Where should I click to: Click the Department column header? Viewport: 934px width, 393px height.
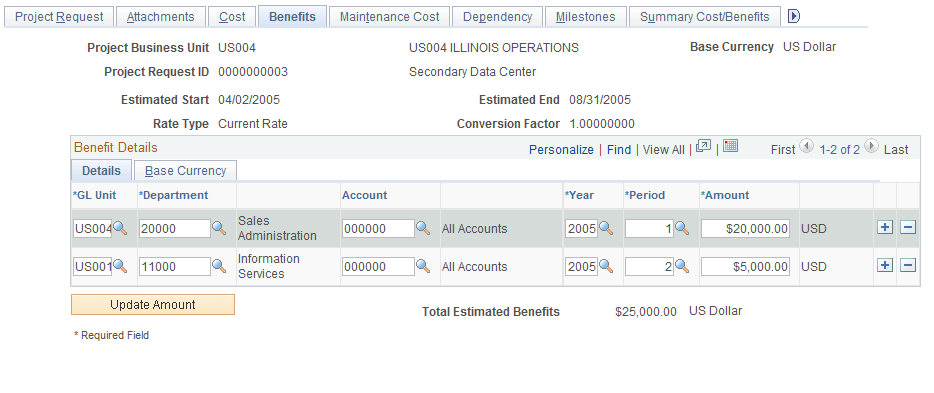[173, 195]
